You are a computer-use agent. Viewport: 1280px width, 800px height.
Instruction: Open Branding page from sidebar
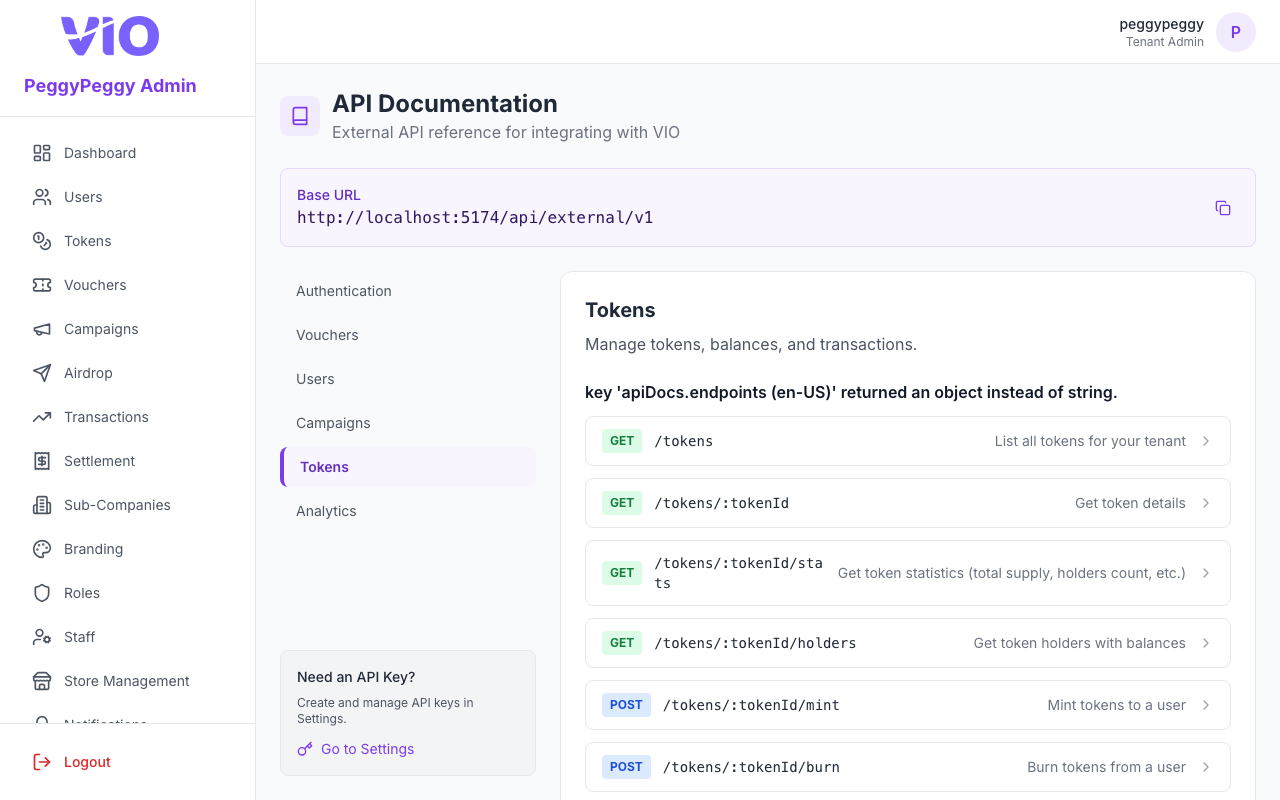pyautogui.click(x=128, y=549)
